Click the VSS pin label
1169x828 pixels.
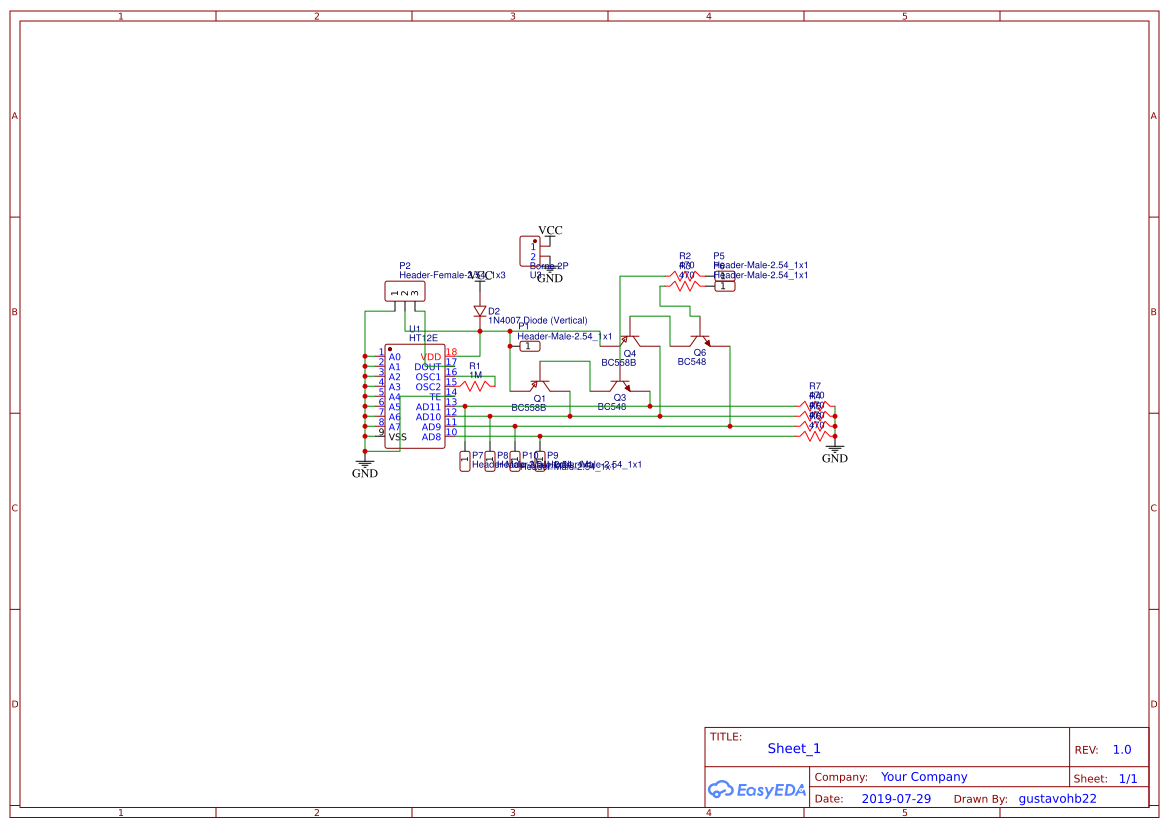click(x=397, y=437)
